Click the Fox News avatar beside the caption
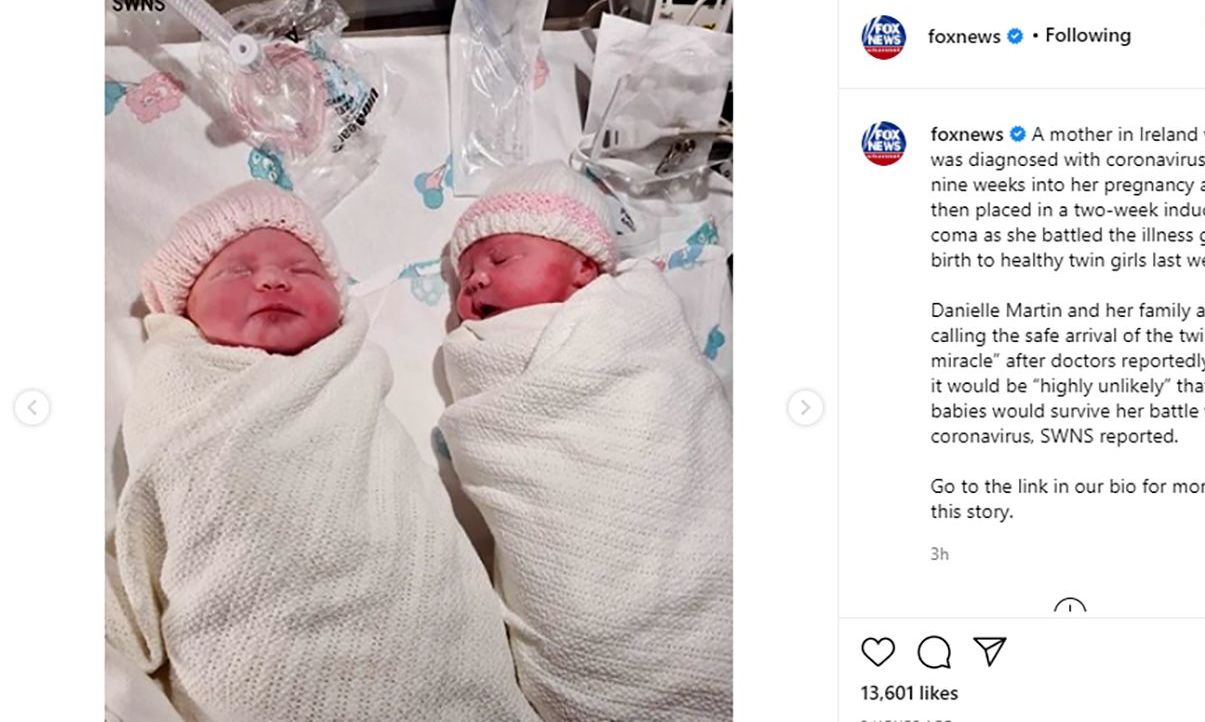 click(883, 143)
